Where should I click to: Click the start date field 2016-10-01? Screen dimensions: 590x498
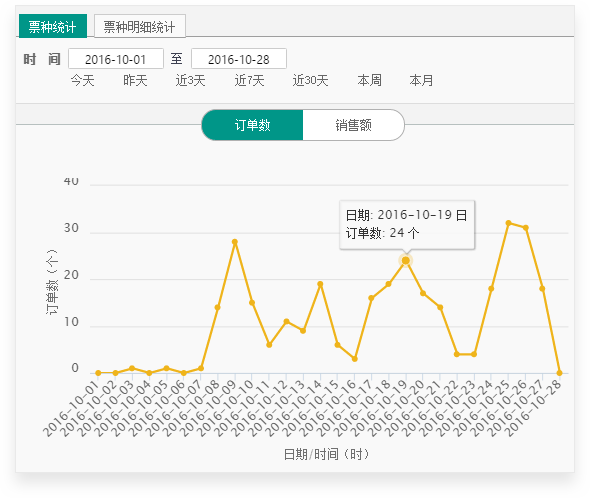point(116,59)
